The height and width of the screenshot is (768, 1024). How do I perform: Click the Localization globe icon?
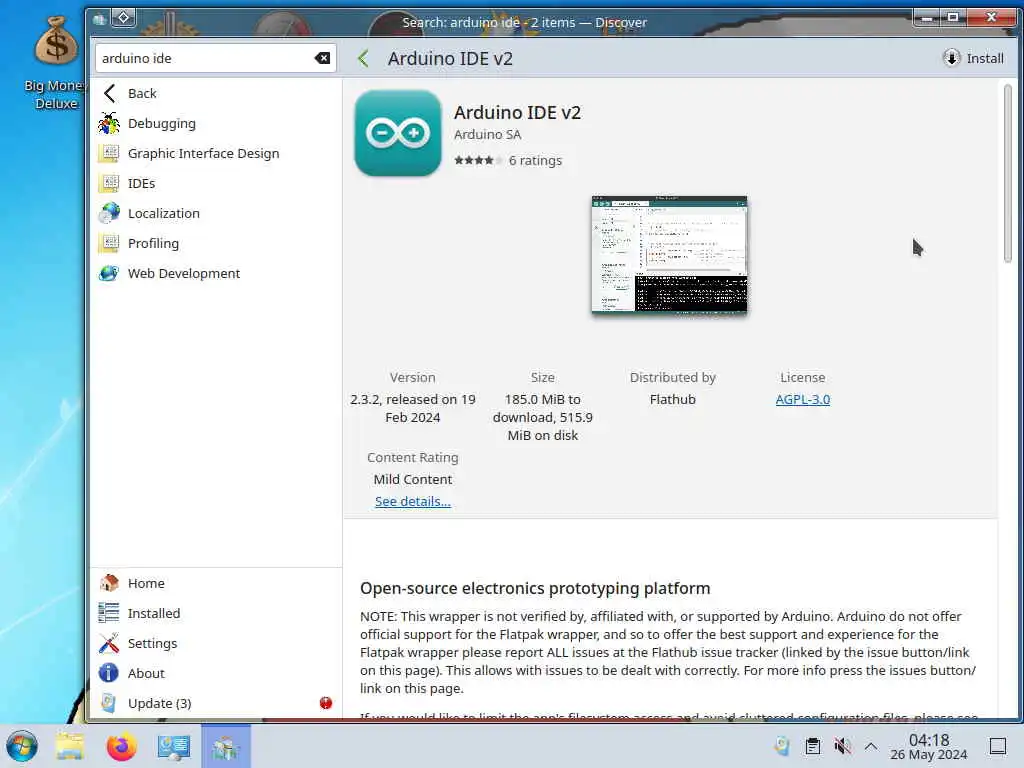[x=109, y=213]
